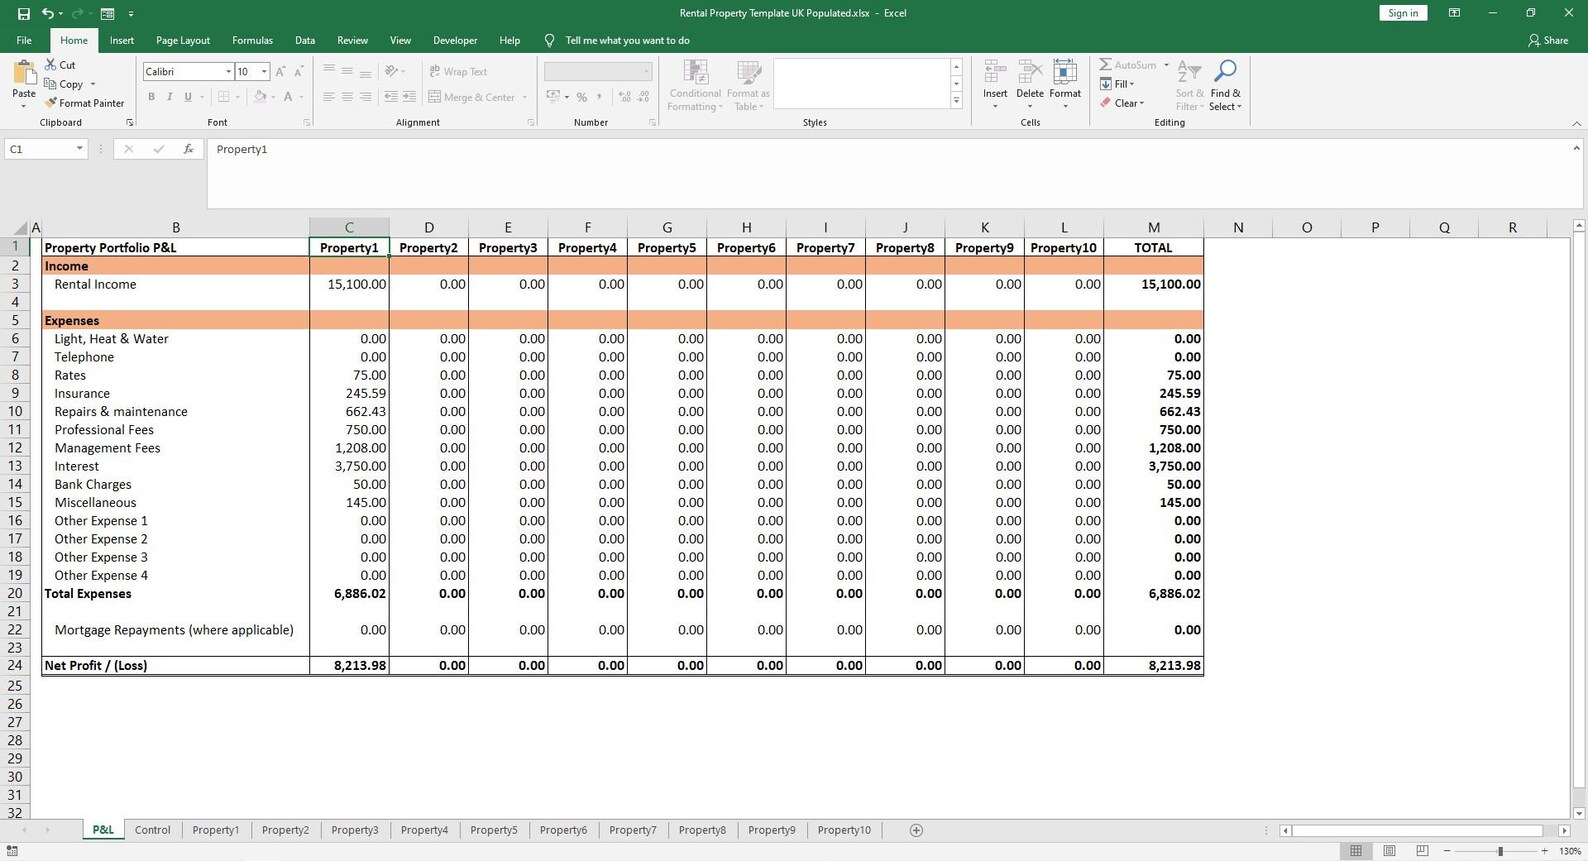This screenshot has width=1588, height=861.
Task: Open the Clear dropdown
Action: pyautogui.click(x=1121, y=103)
